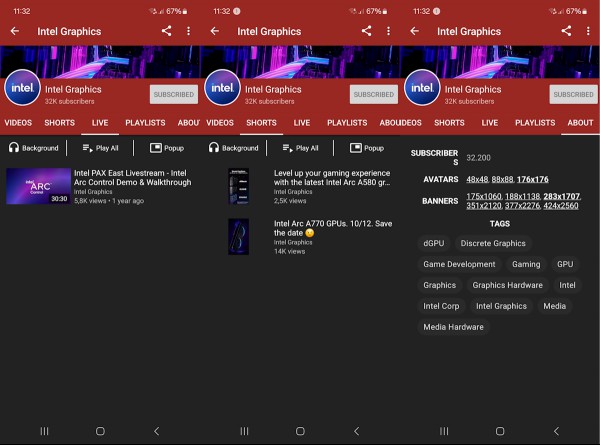Open 48x48 avatar link
The height and width of the screenshot is (445, 600).
(x=477, y=179)
